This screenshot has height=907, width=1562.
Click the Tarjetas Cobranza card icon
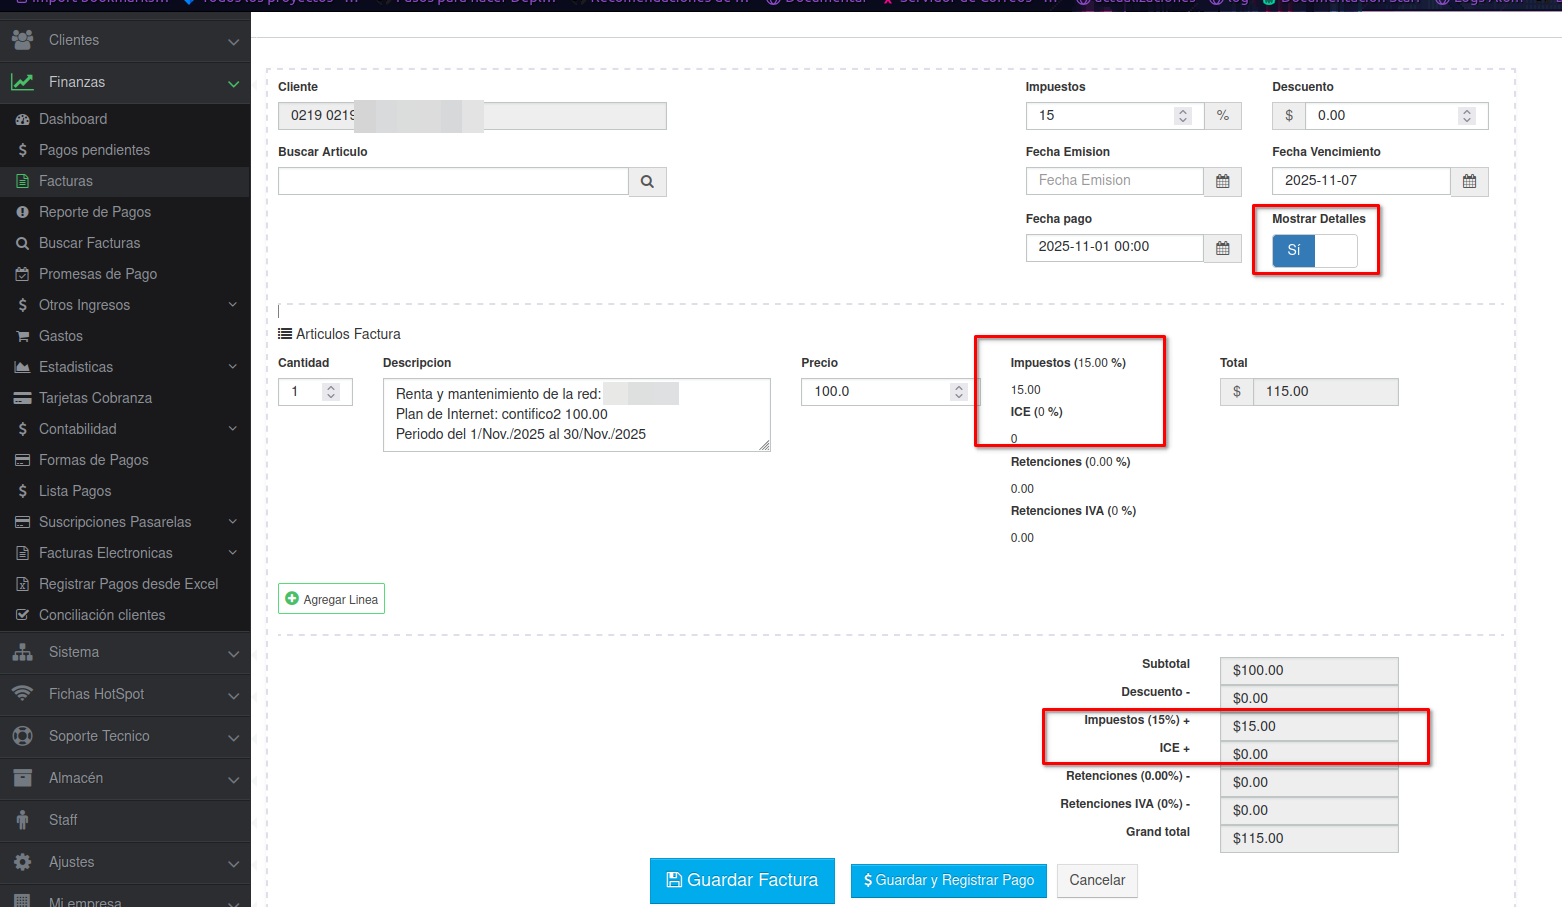point(22,398)
